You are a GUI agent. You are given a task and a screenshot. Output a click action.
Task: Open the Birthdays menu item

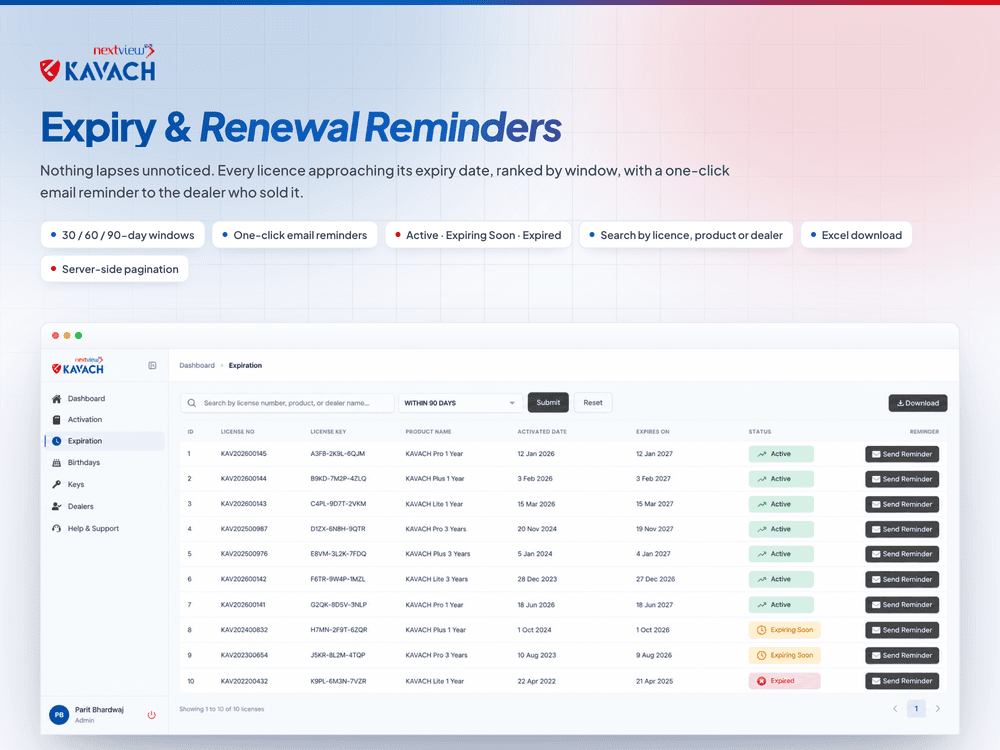coord(105,463)
